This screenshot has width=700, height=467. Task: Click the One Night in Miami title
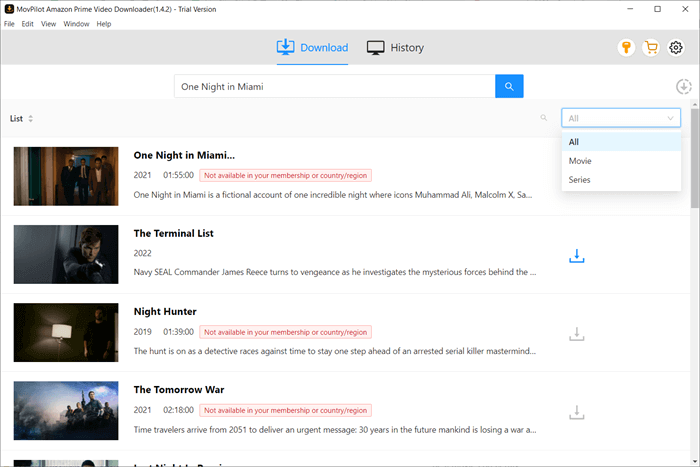point(184,155)
